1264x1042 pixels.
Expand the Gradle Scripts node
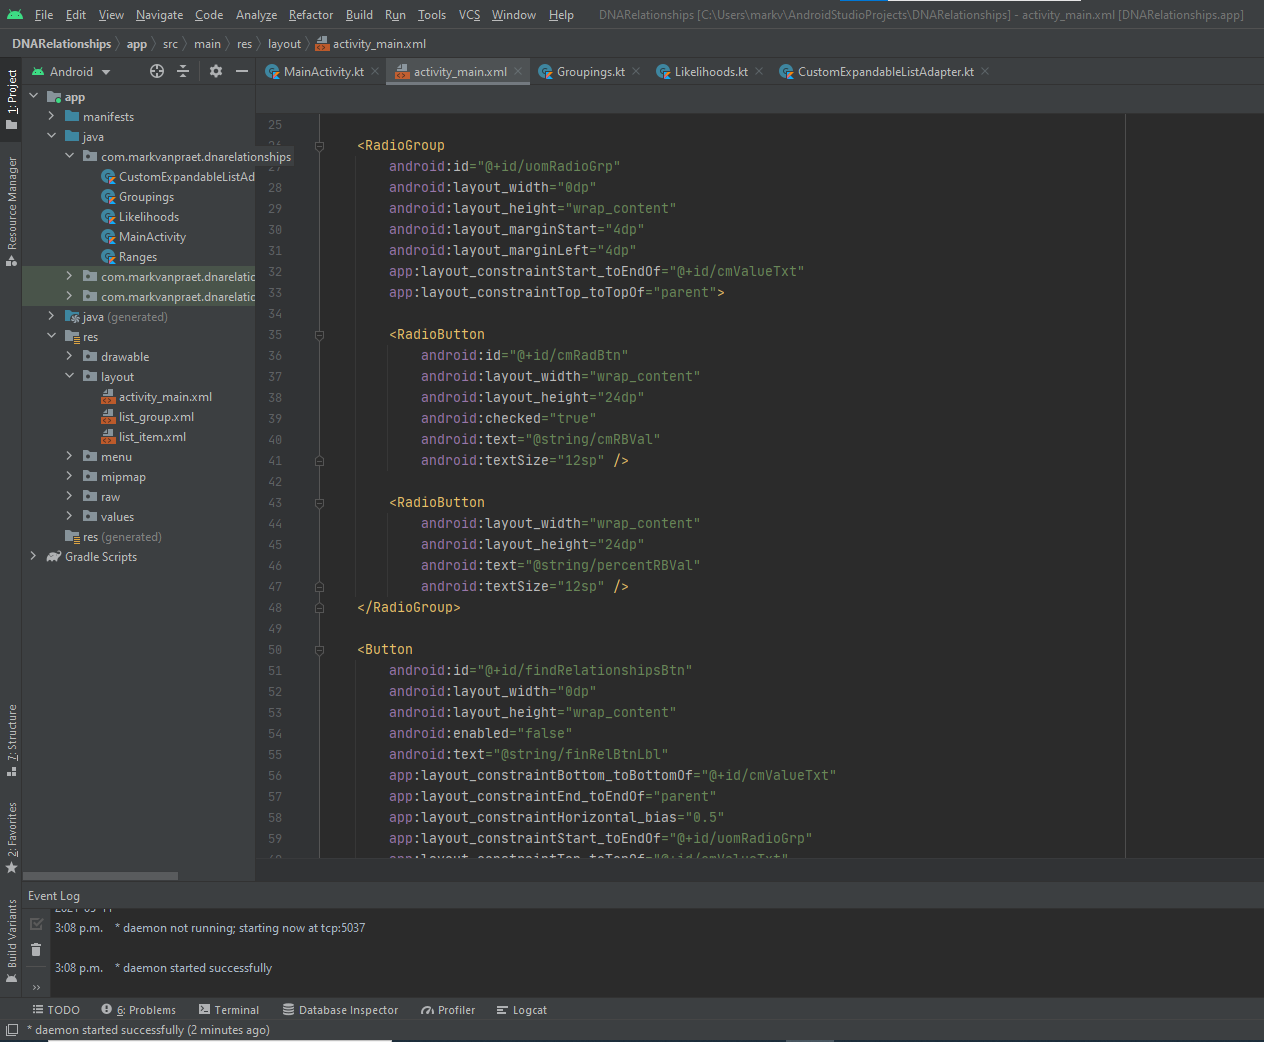pyautogui.click(x=34, y=557)
